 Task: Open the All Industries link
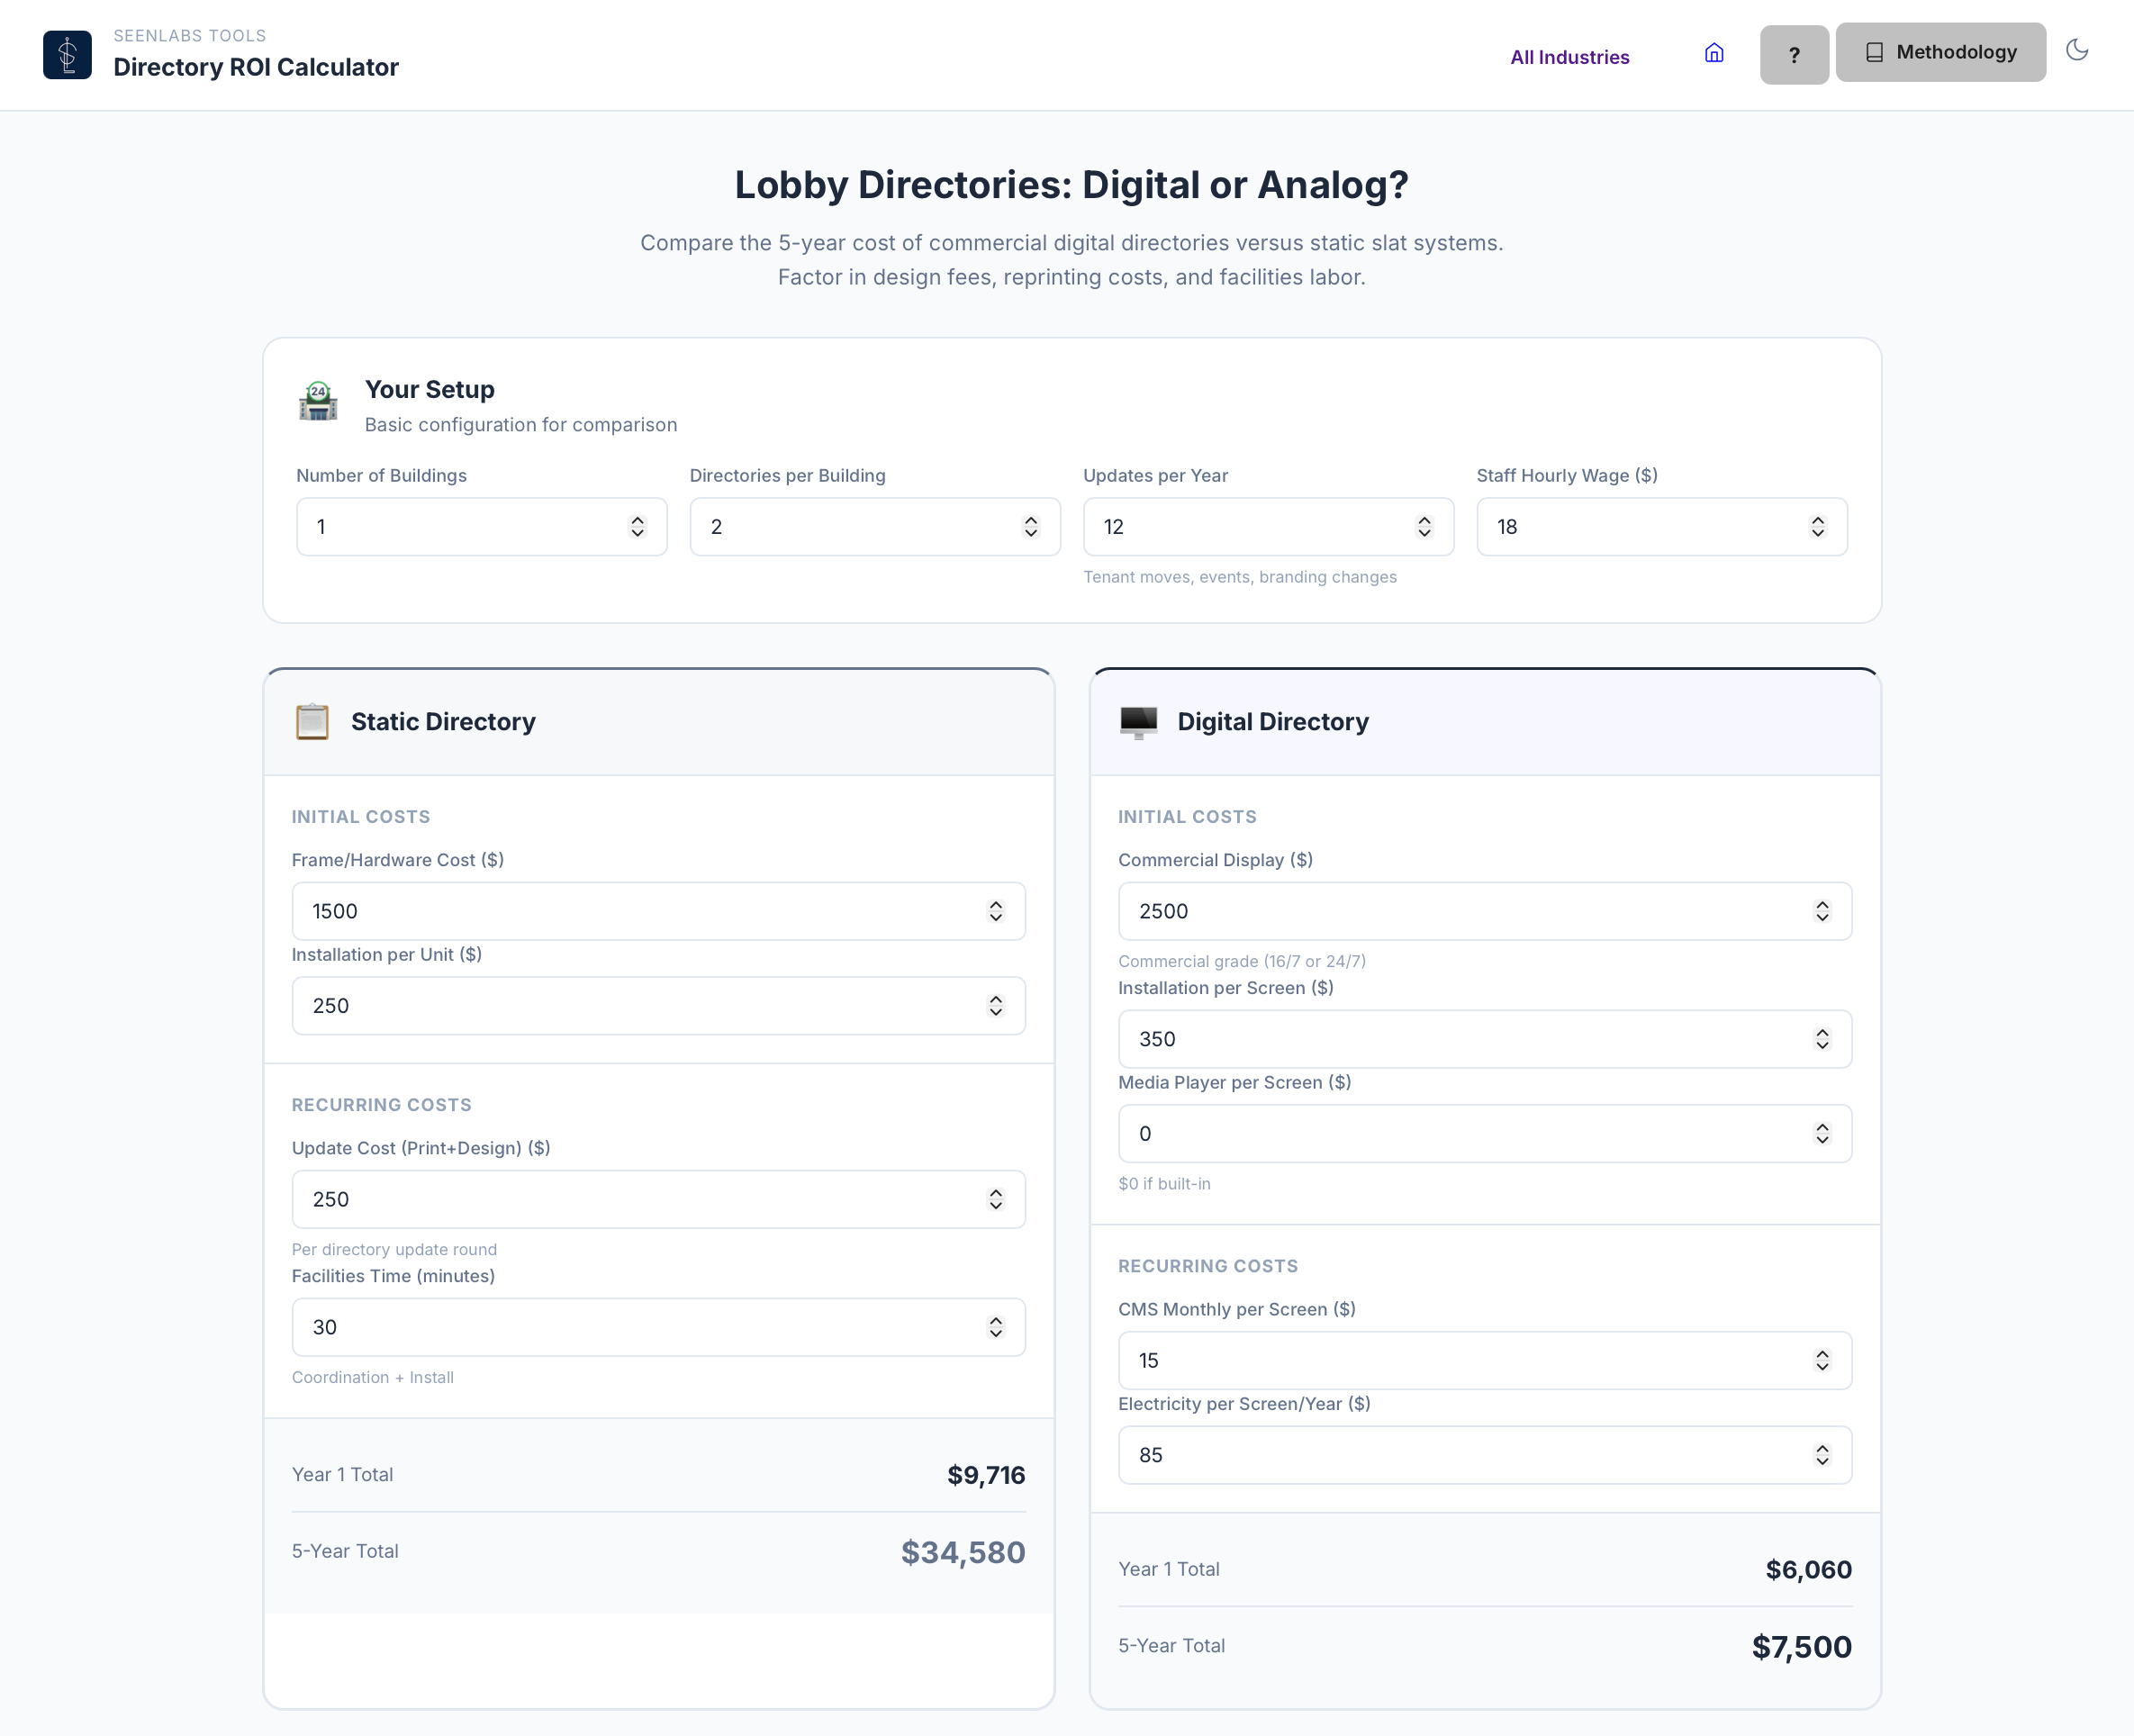pos(1568,57)
